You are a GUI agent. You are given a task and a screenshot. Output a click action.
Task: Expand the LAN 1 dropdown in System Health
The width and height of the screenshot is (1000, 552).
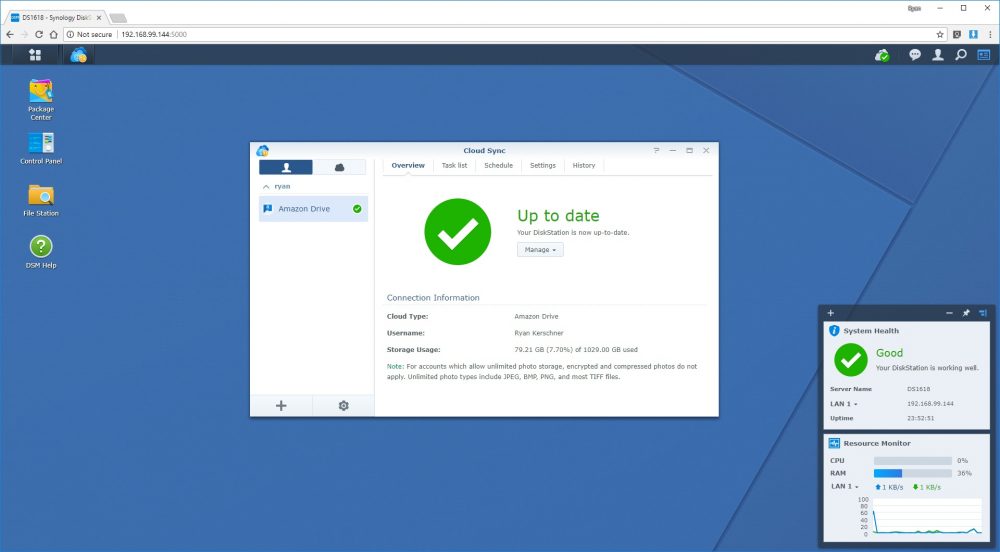click(844, 404)
